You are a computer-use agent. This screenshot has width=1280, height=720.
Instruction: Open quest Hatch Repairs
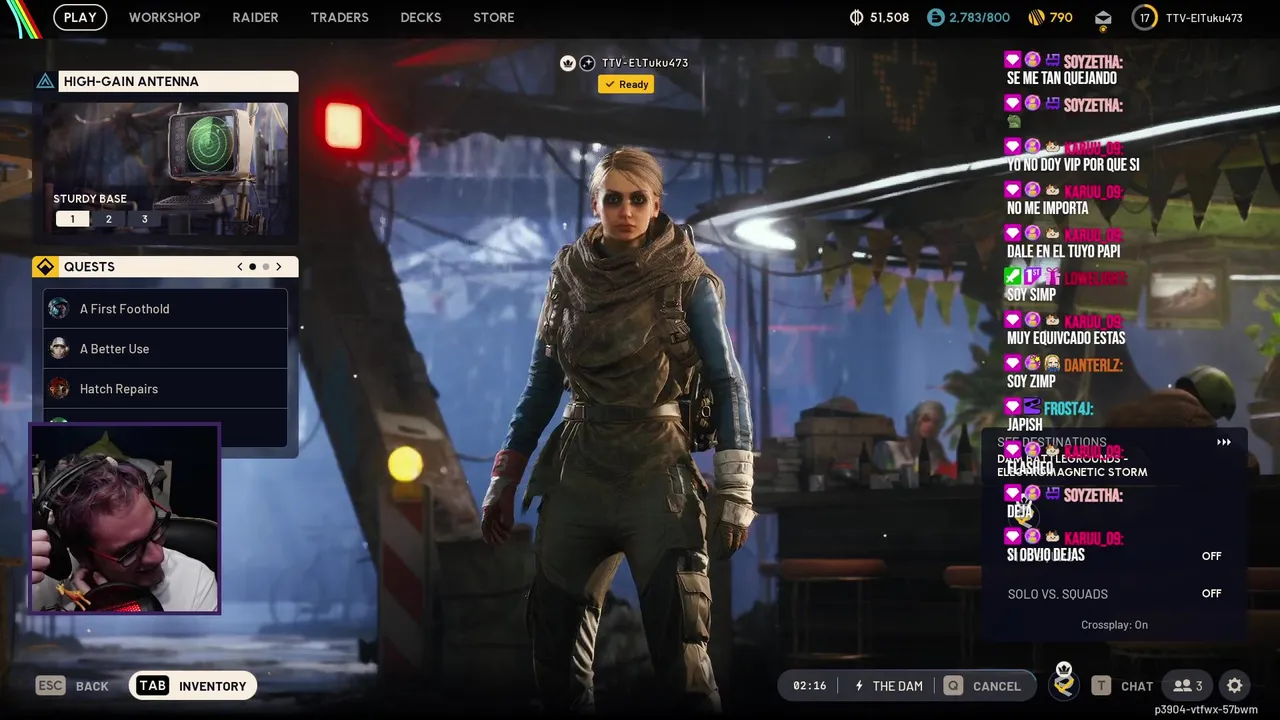click(165, 389)
